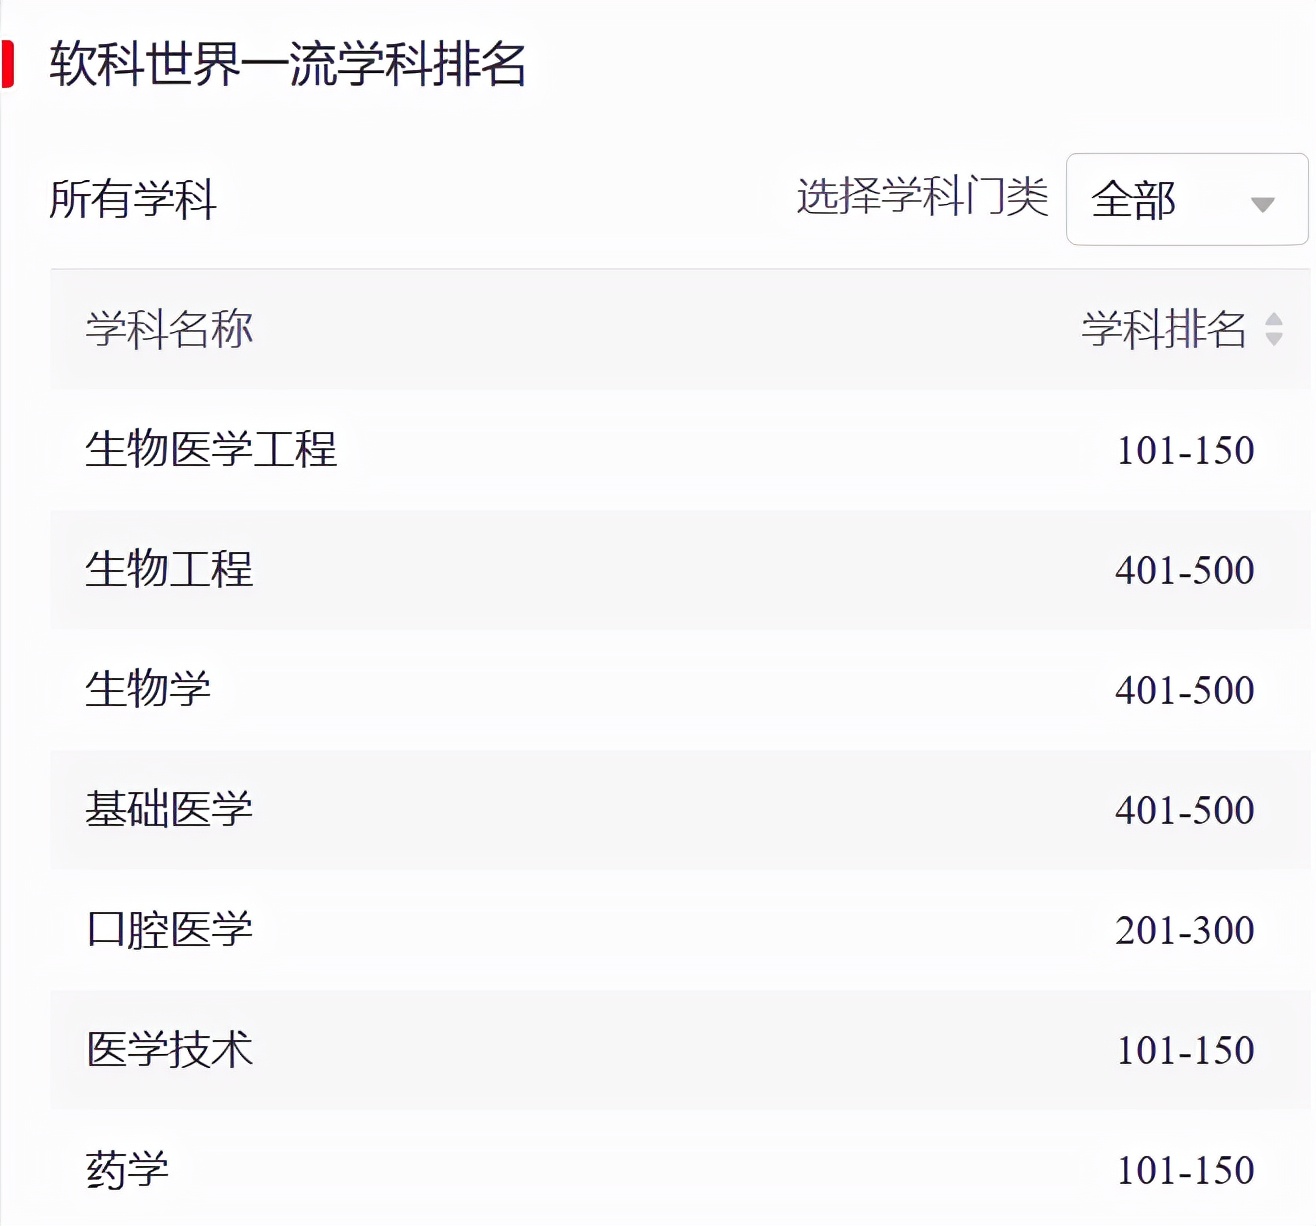
Task: Open the 生物医学工程 subject row
Action: (x=212, y=450)
